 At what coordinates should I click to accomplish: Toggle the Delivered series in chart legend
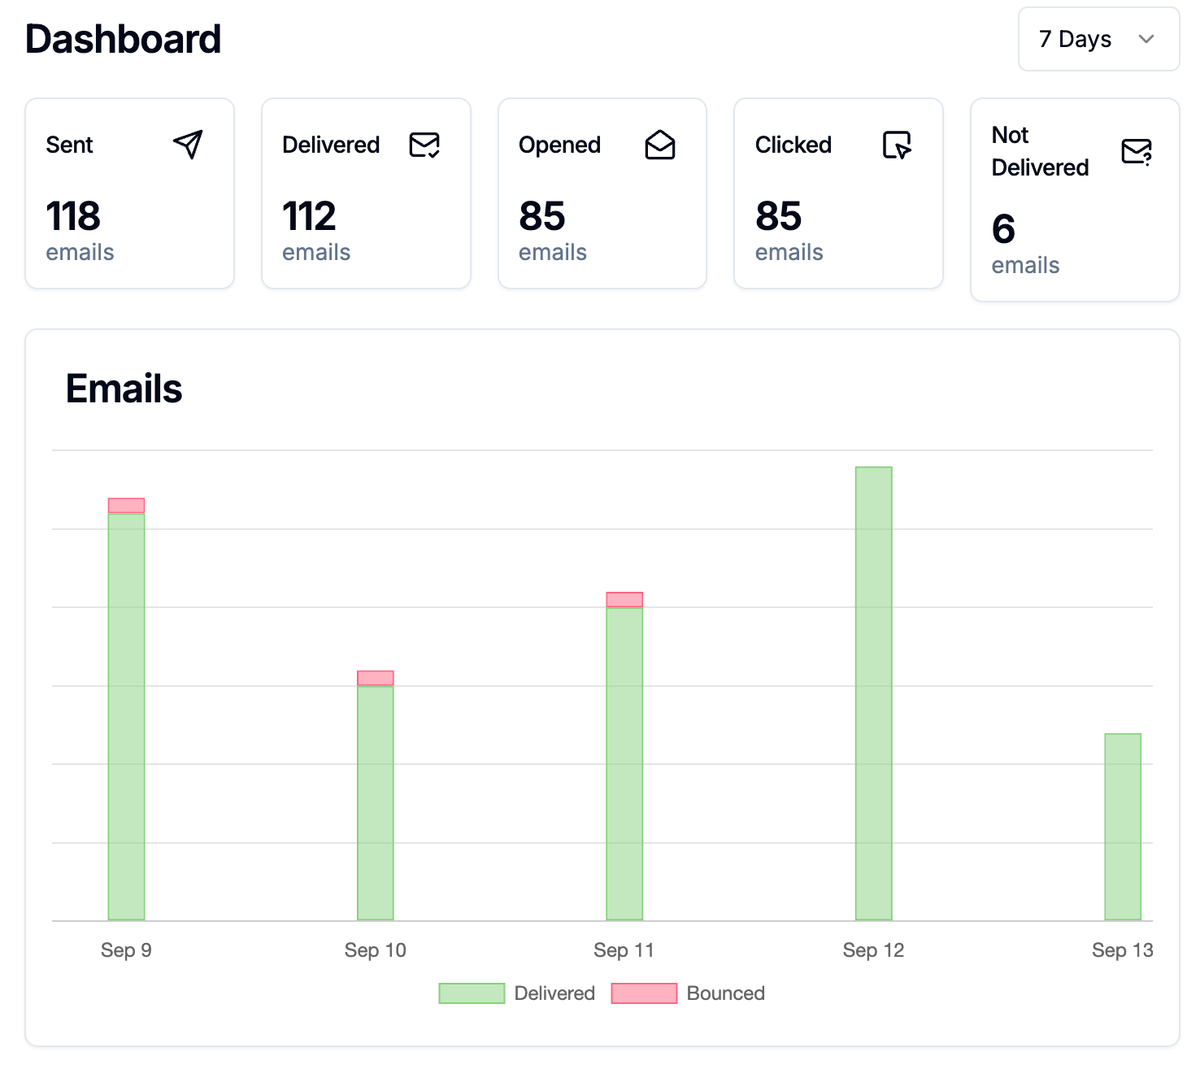click(x=554, y=993)
